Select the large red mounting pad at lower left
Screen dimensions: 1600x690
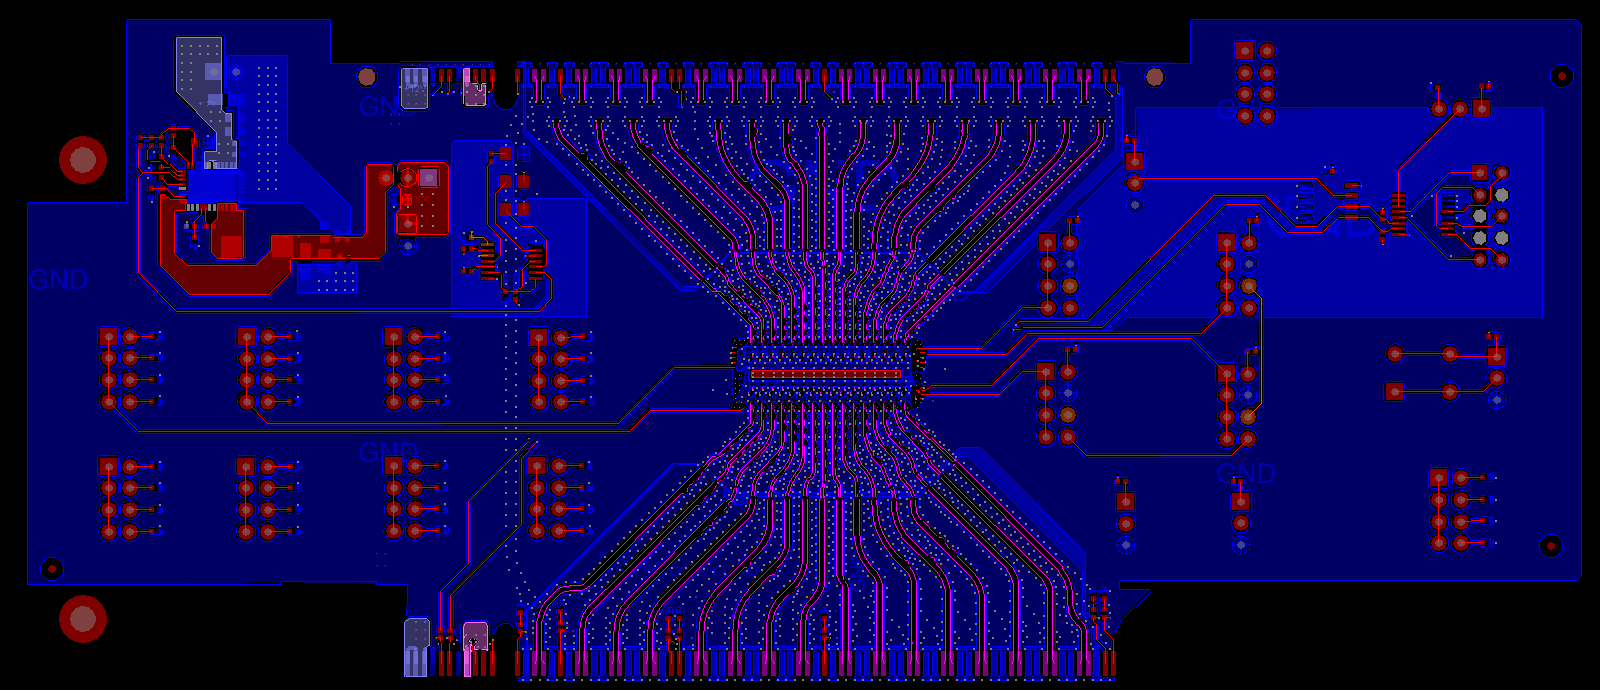pyautogui.click(x=83, y=619)
